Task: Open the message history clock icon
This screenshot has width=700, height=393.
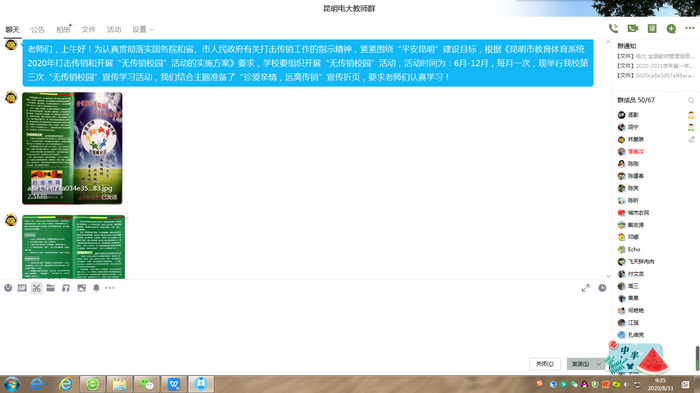Action: coord(602,288)
